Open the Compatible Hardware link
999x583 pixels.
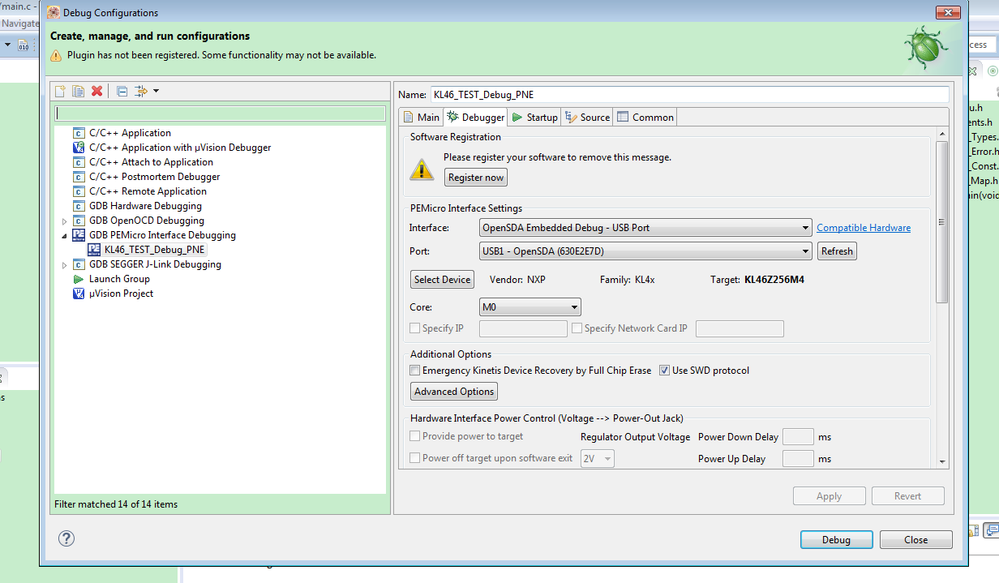(x=863, y=227)
